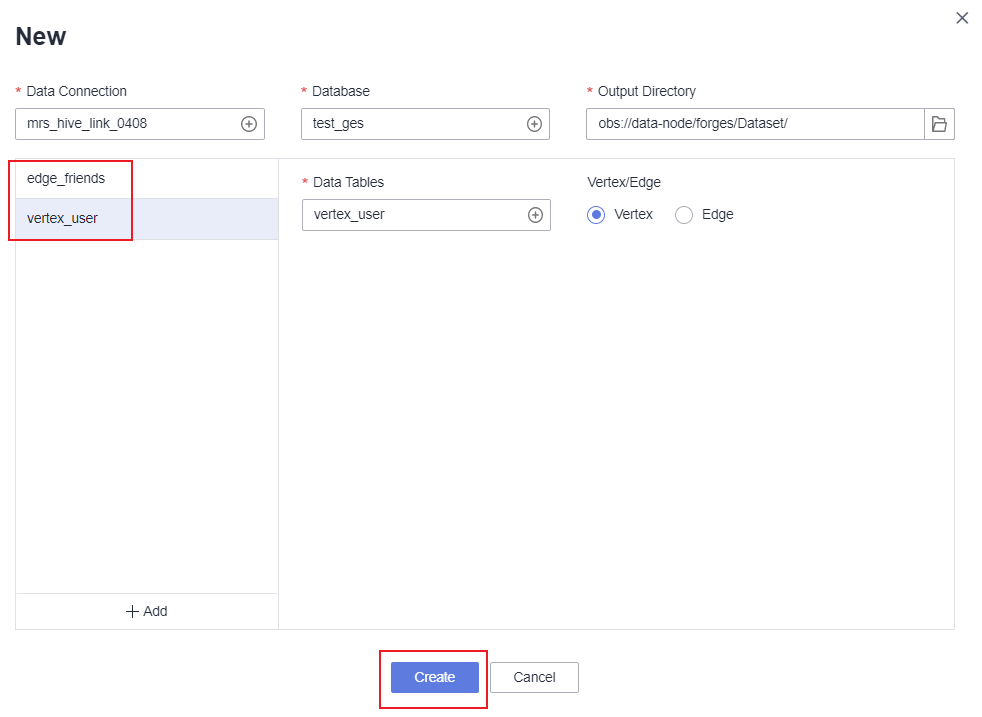Viewport: 982px width, 717px height.
Task: Click the Output Directory field label
Action: [646, 91]
